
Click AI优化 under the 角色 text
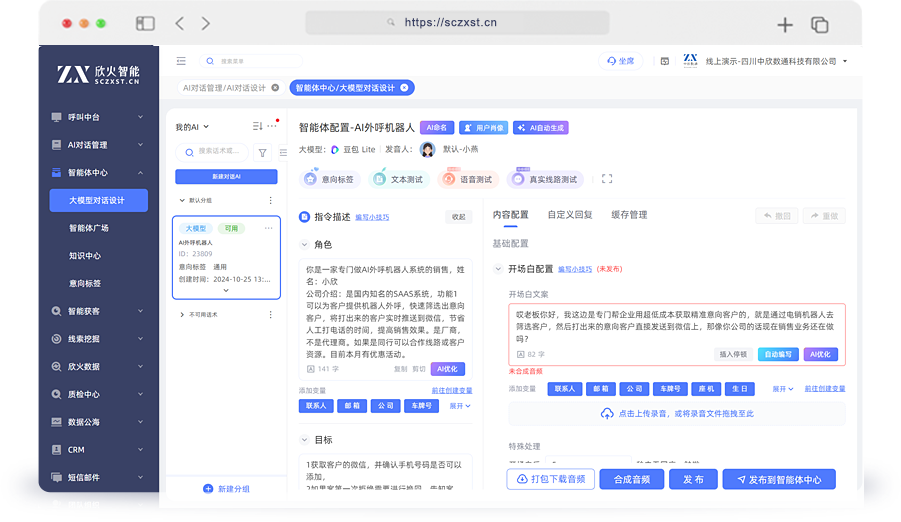point(448,369)
